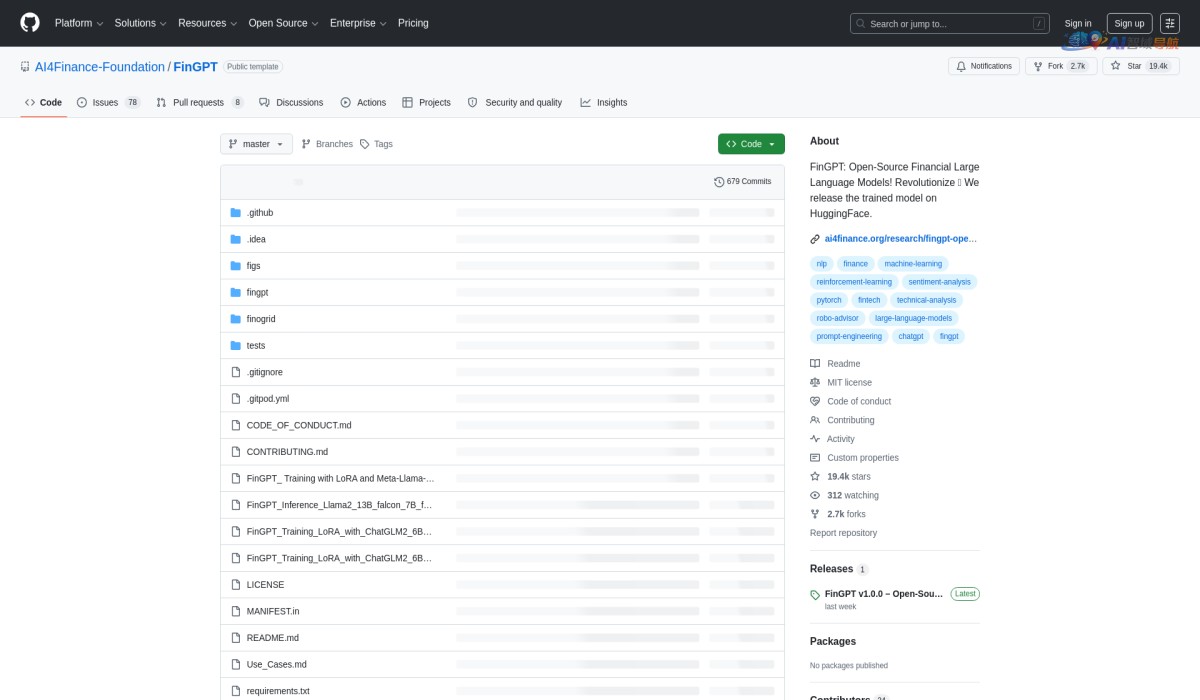Image resolution: width=1200 pixels, height=700 pixels.
Task: Switch to the Code tab
Action: pos(43,102)
